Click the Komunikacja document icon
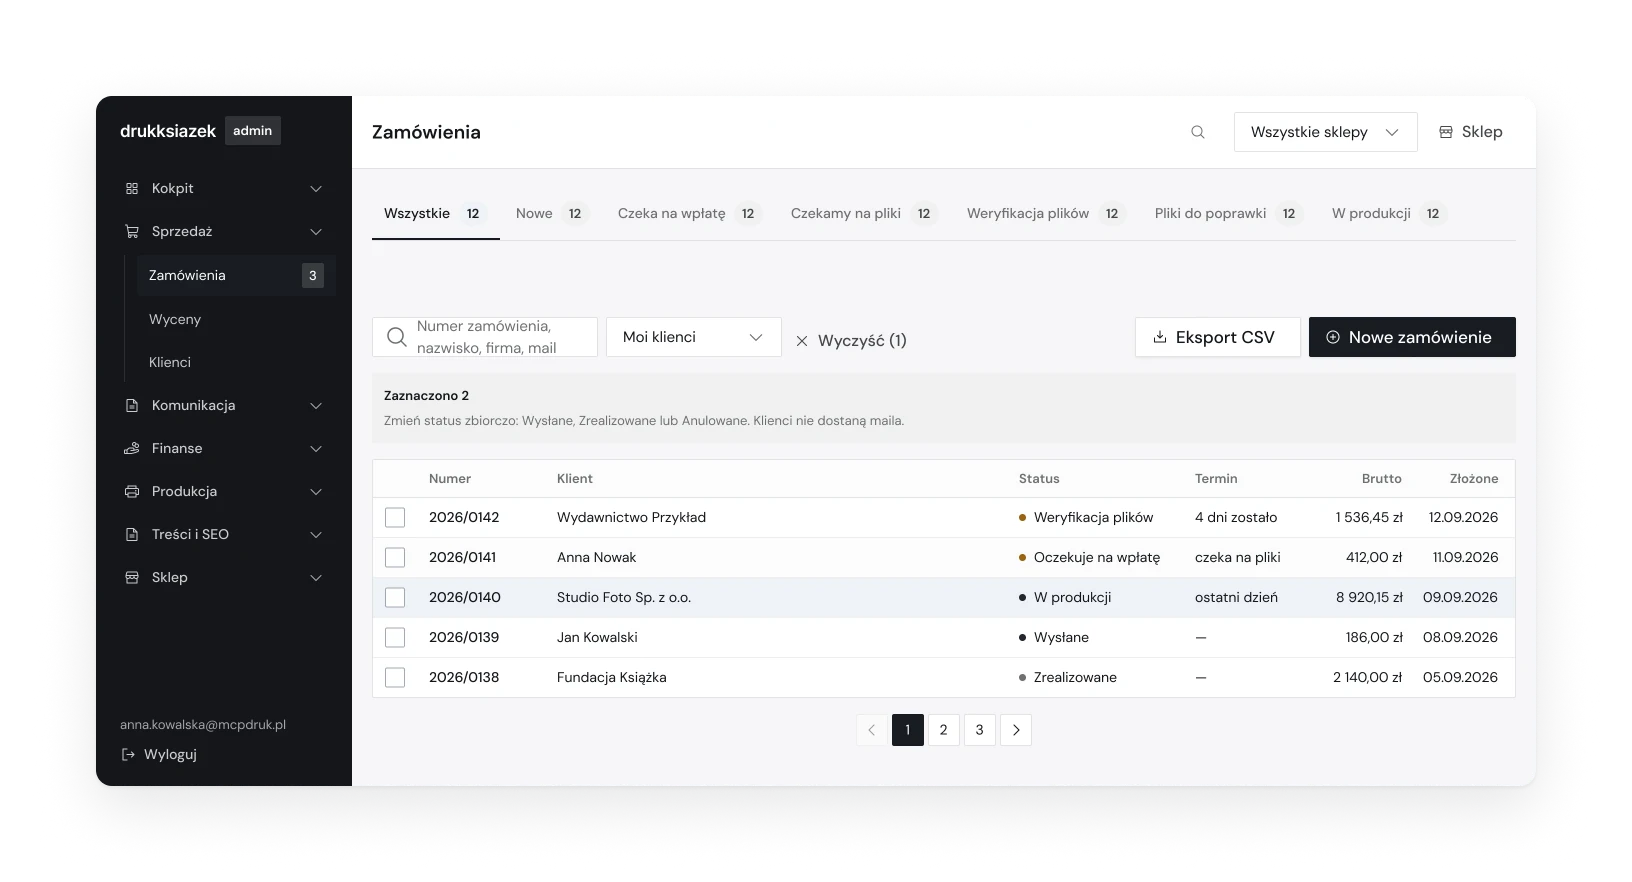1632x882 pixels. 131,405
